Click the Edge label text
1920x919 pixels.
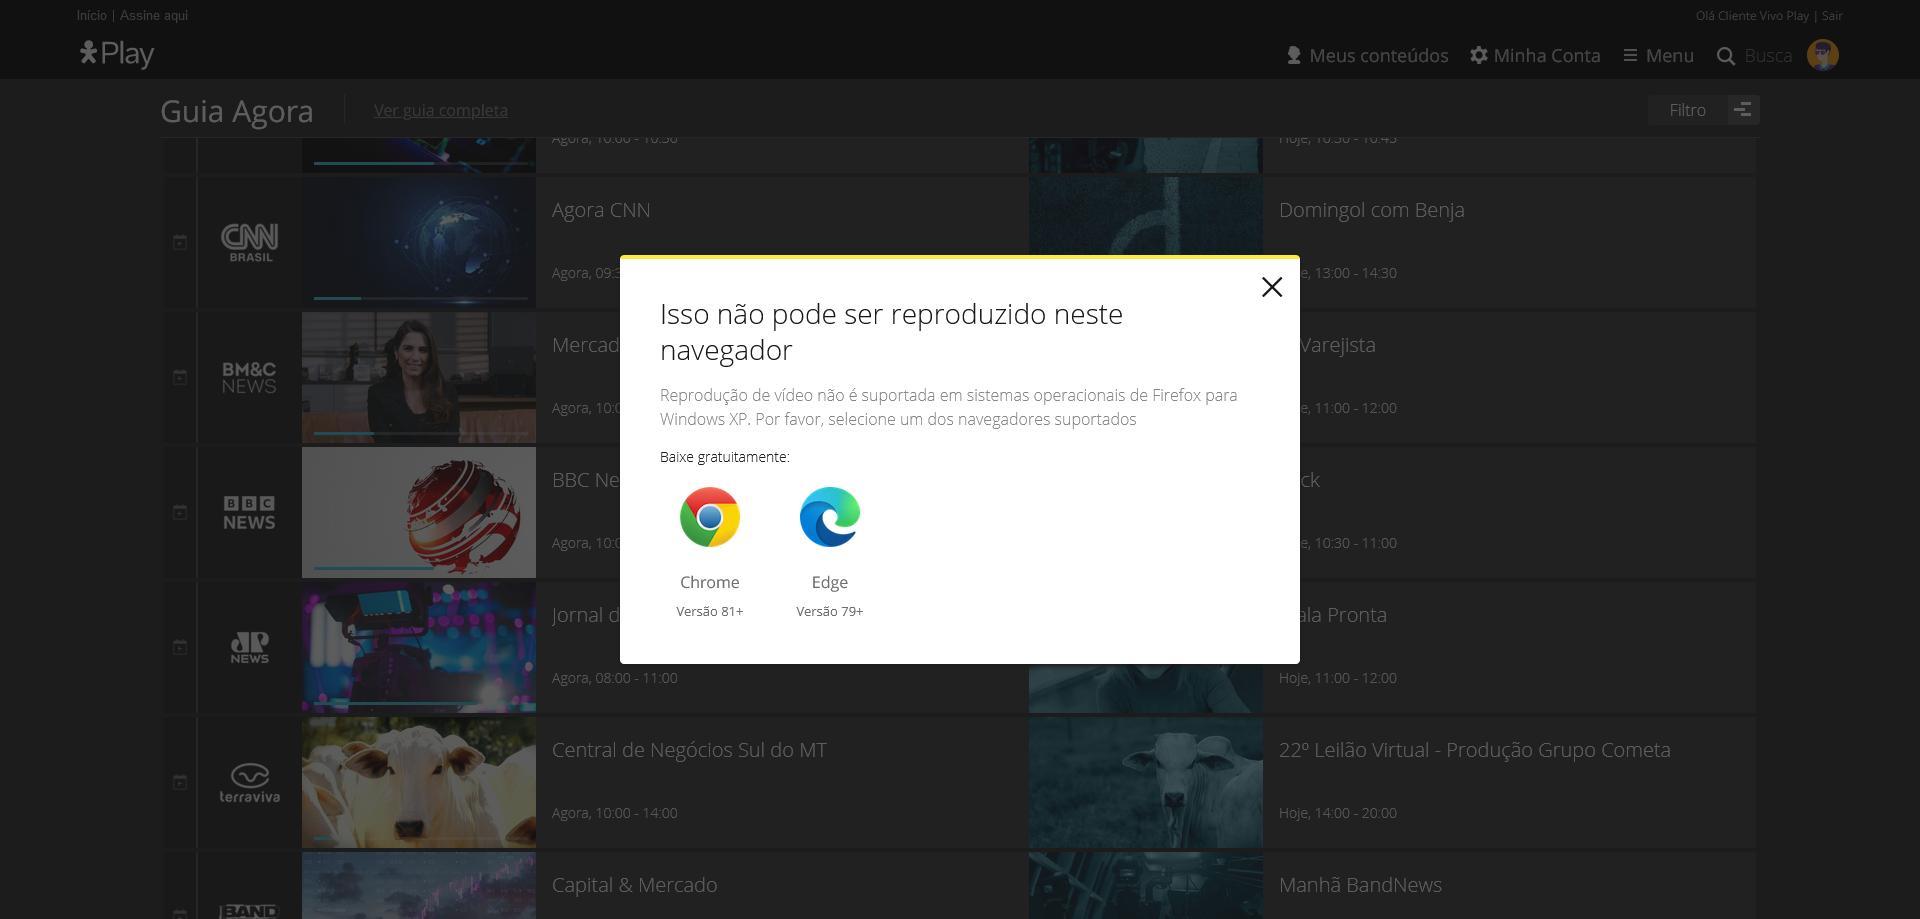pos(830,582)
